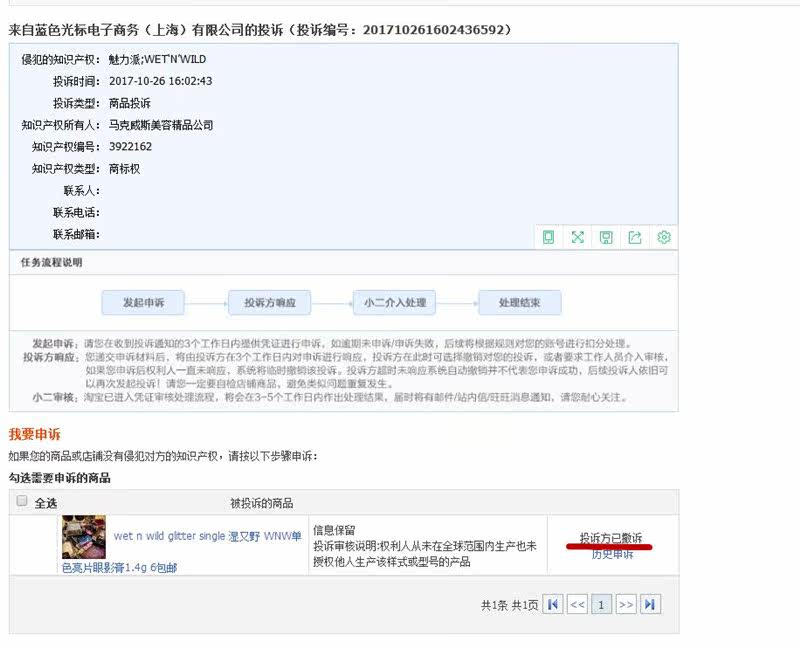Click the 被投诉的商品 column header
The width and height of the screenshot is (800, 648).
coord(261,504)
